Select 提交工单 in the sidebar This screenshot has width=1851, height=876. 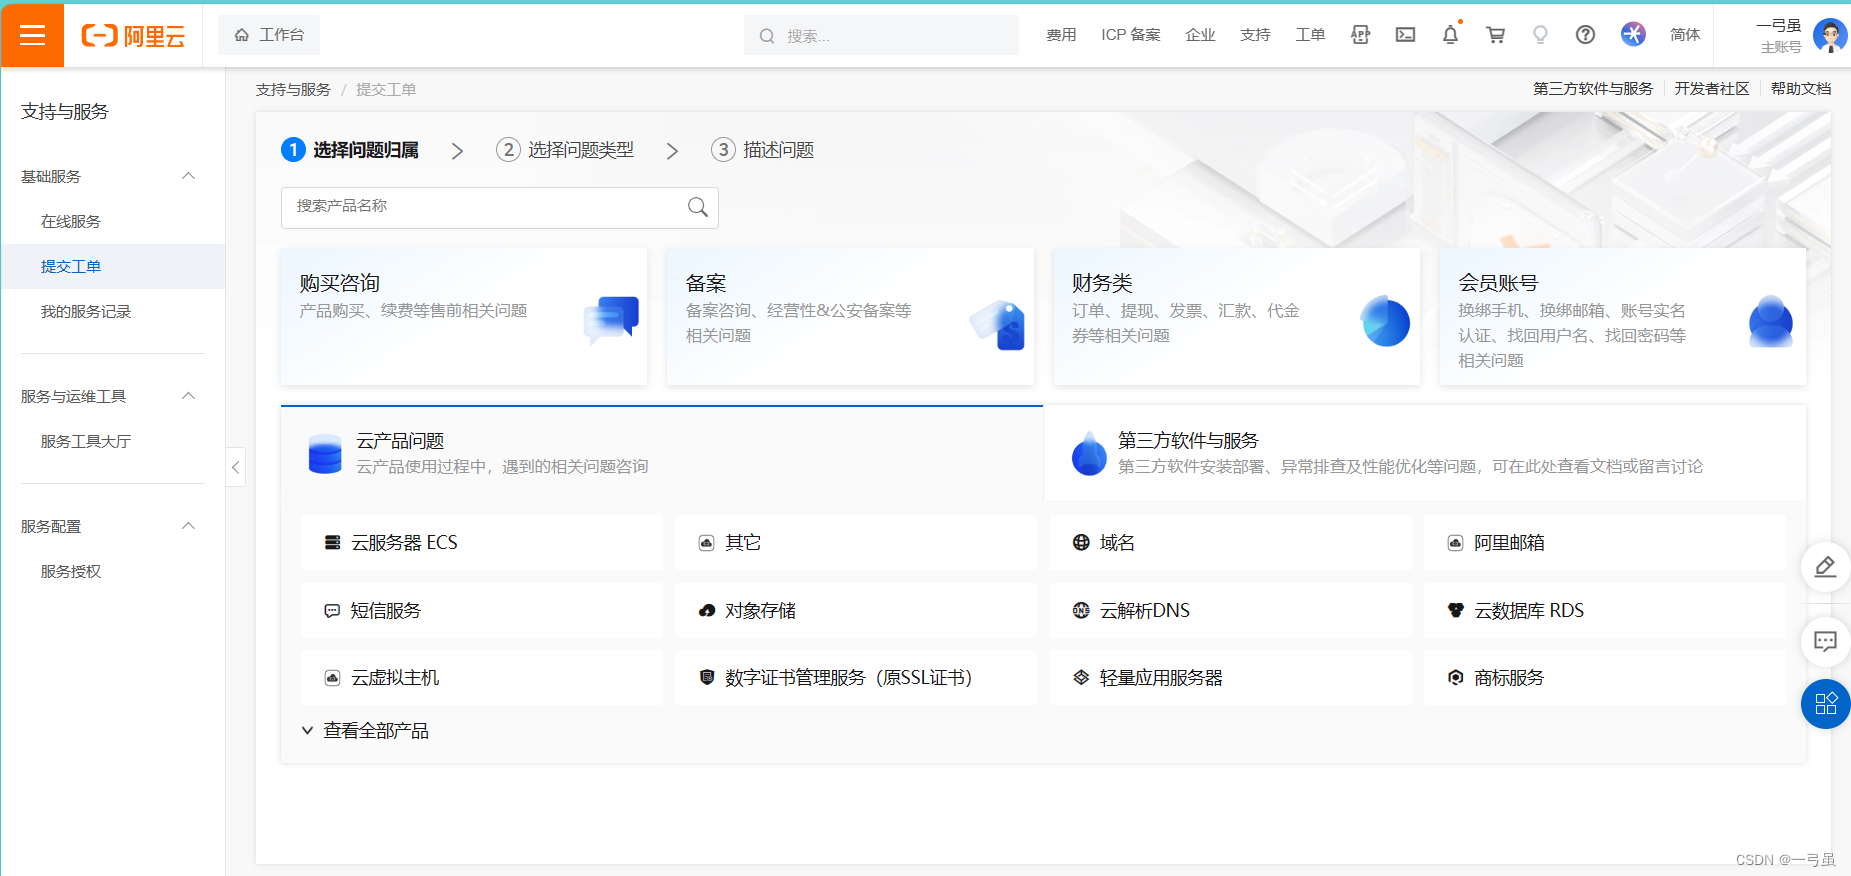[113, 266]
